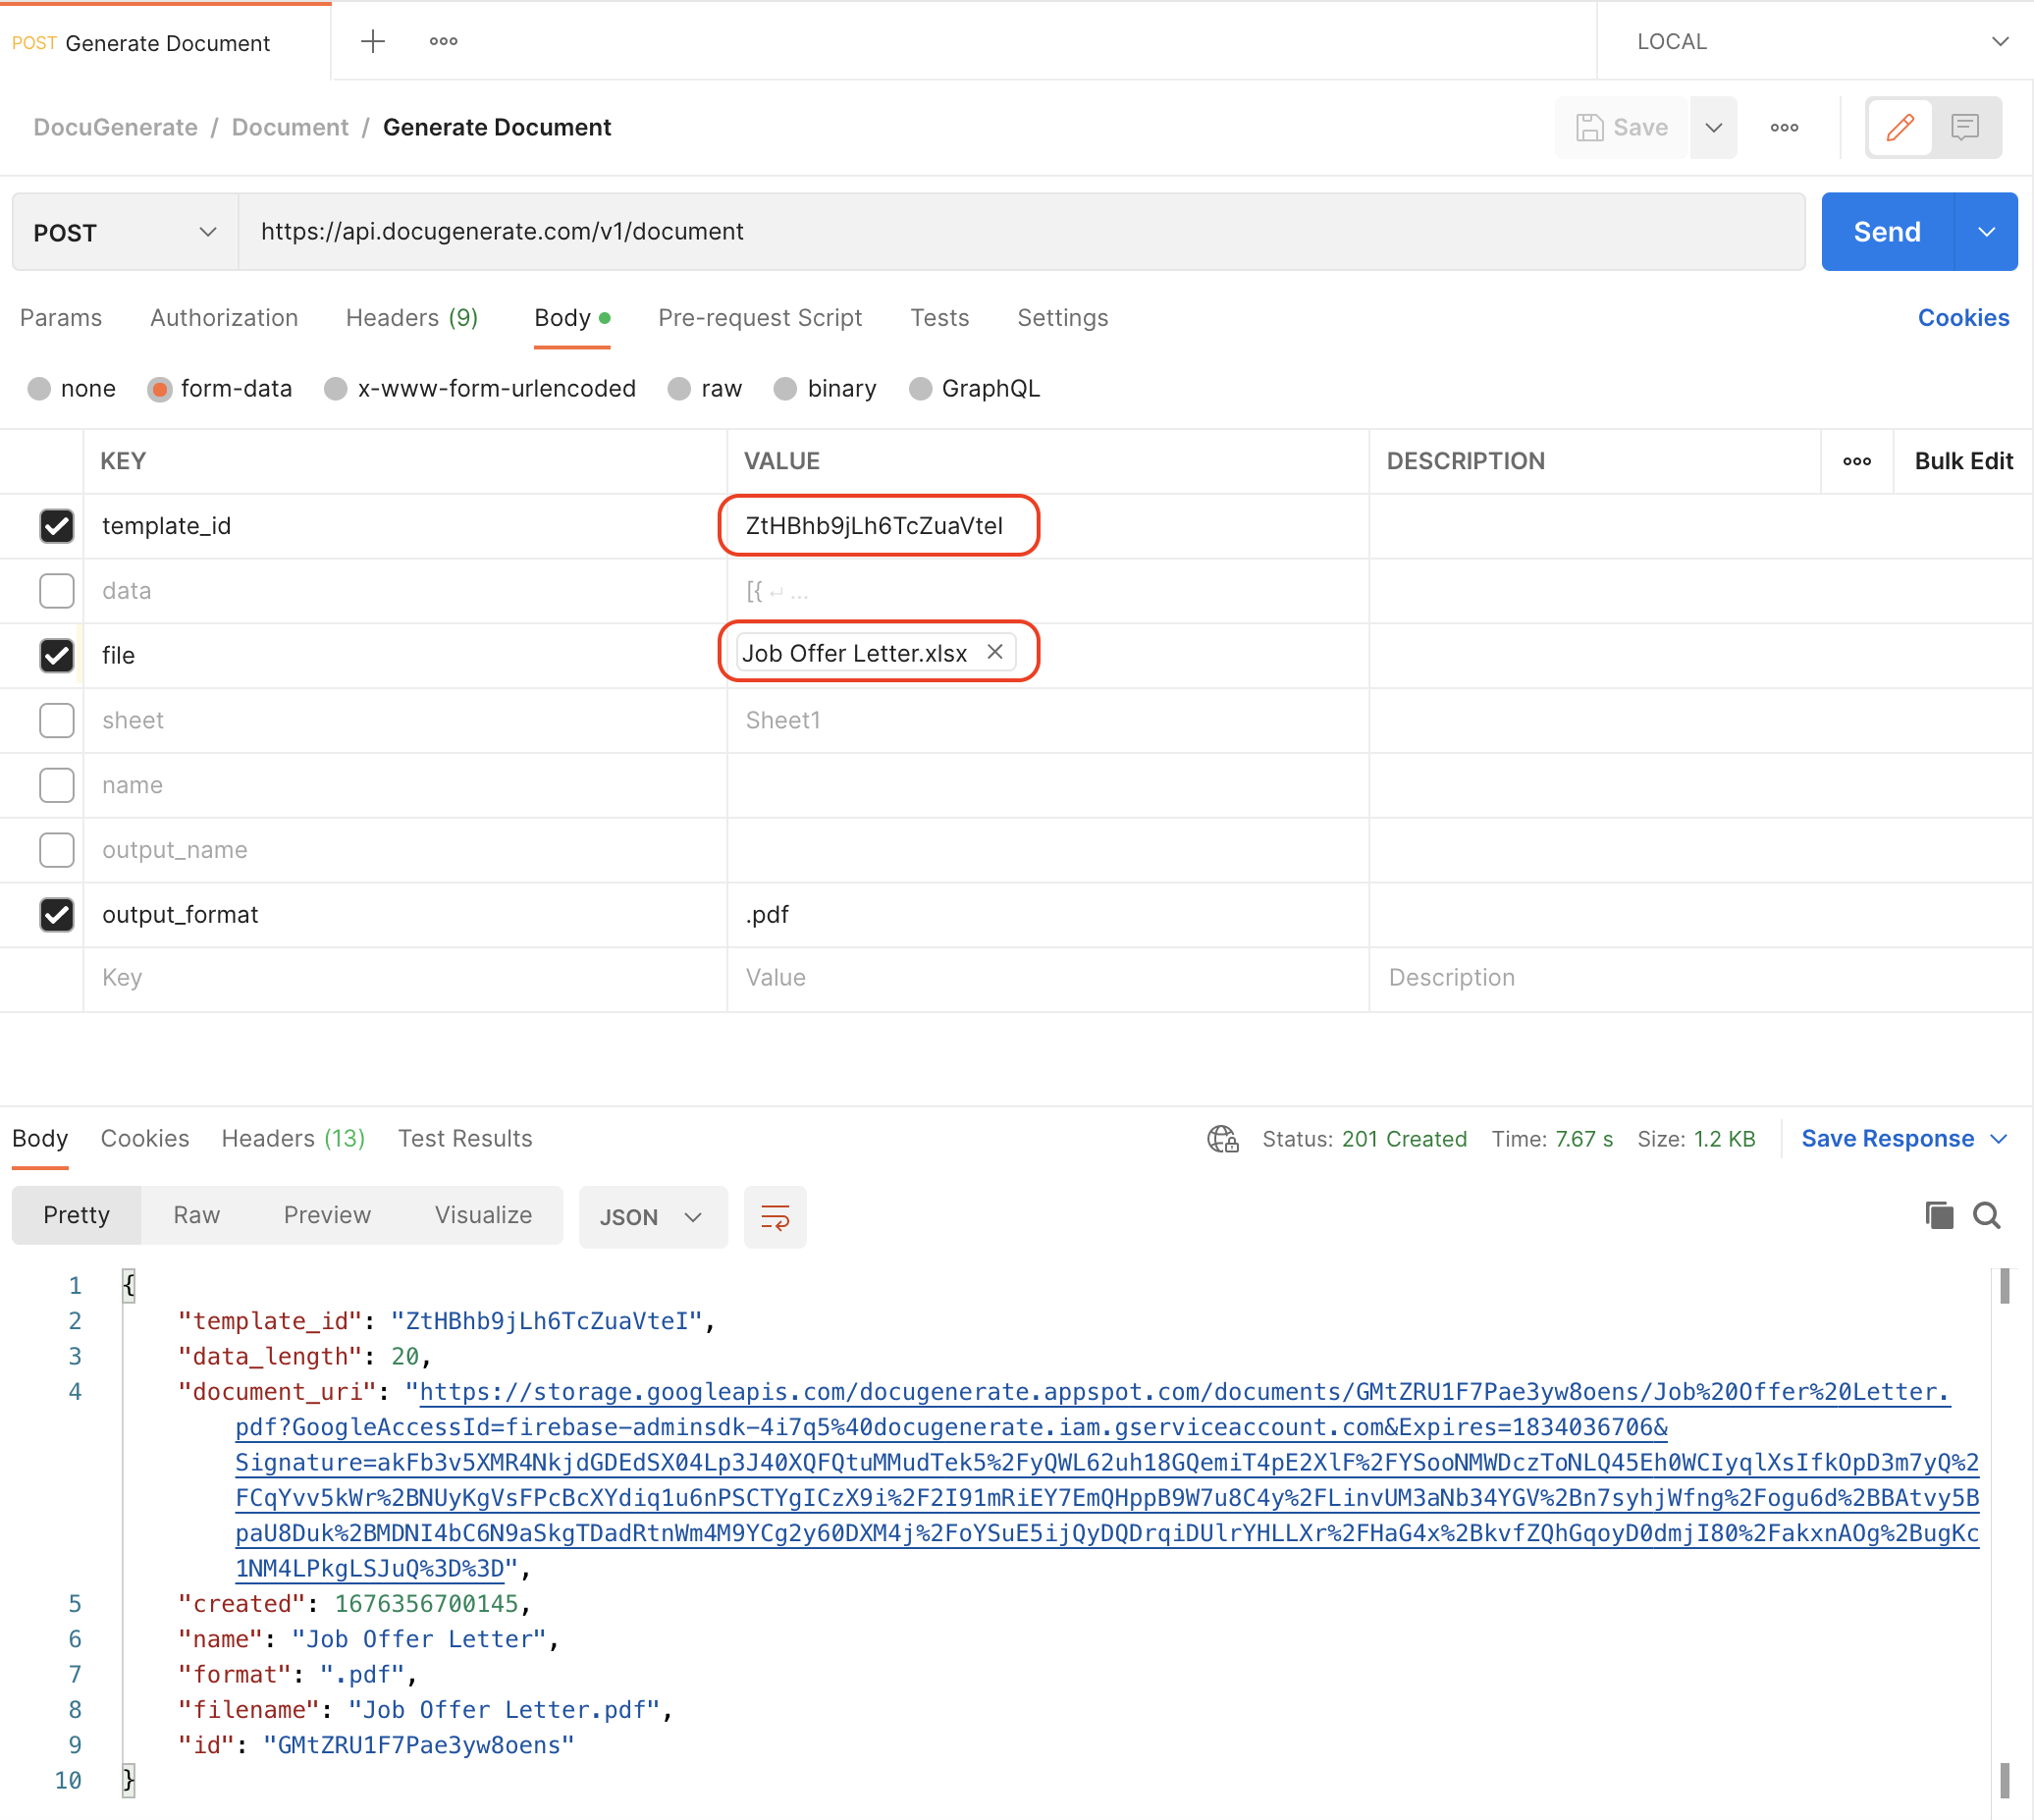Open the POST method dropdown
This screenshot has height=1820, width=2034.
[x=125, y=232]
